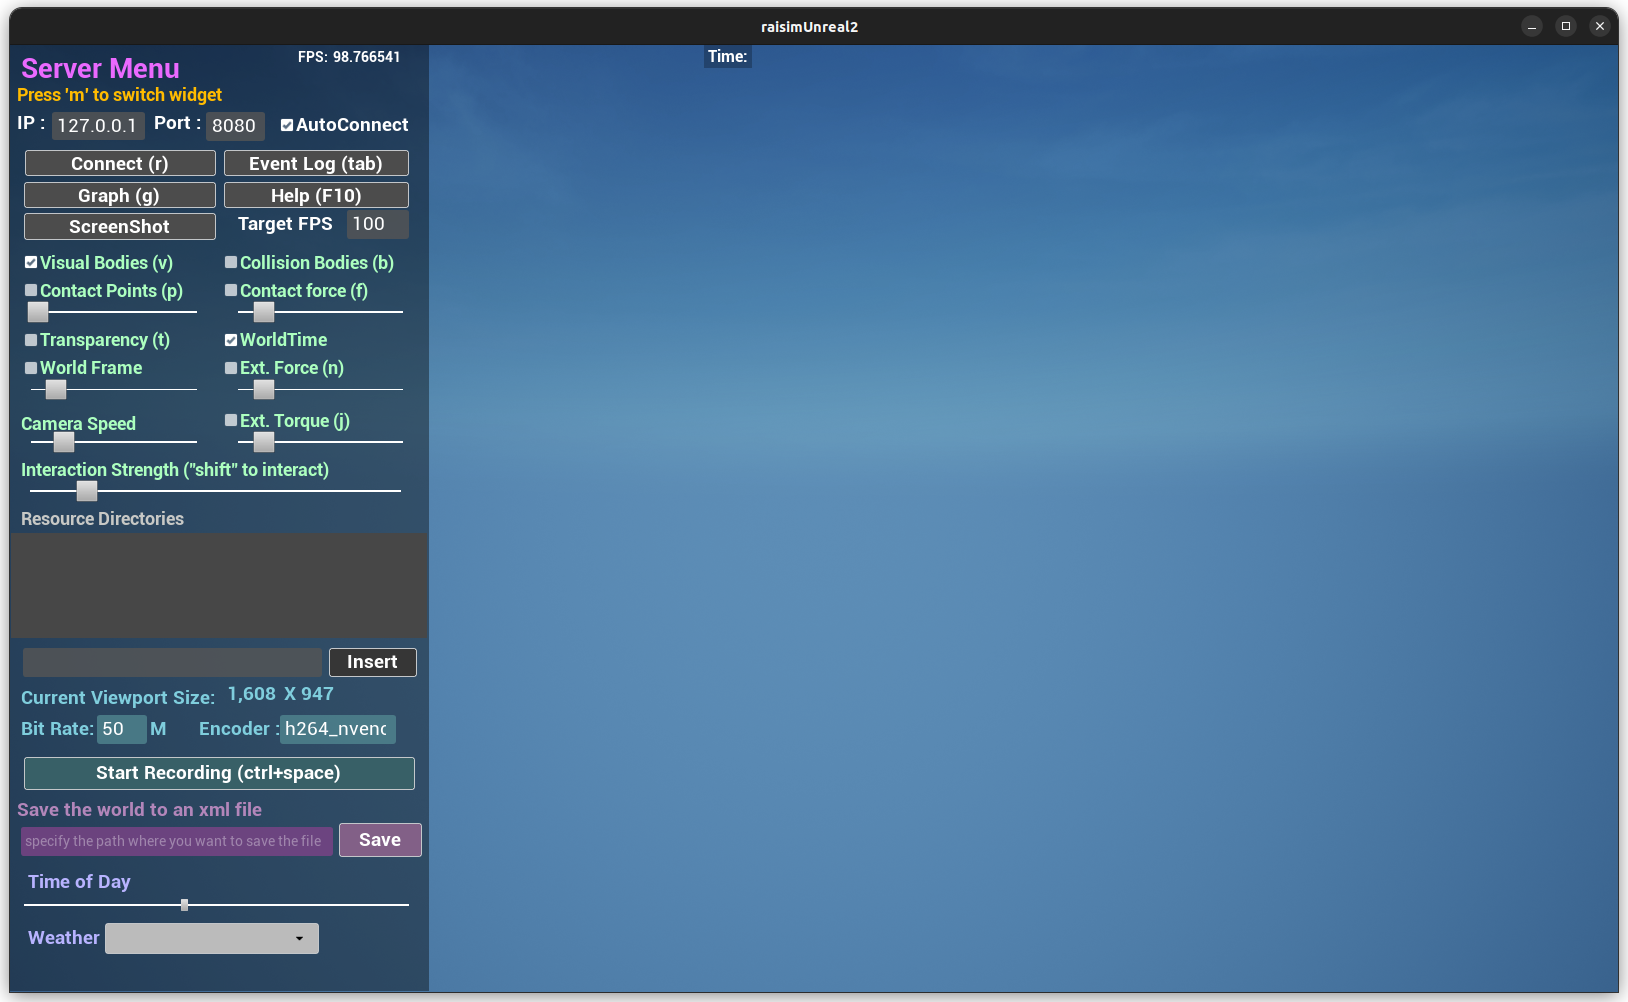Take a ScreenShot
Viewport: 1628px width, 1002px height.
pos(120,227)
